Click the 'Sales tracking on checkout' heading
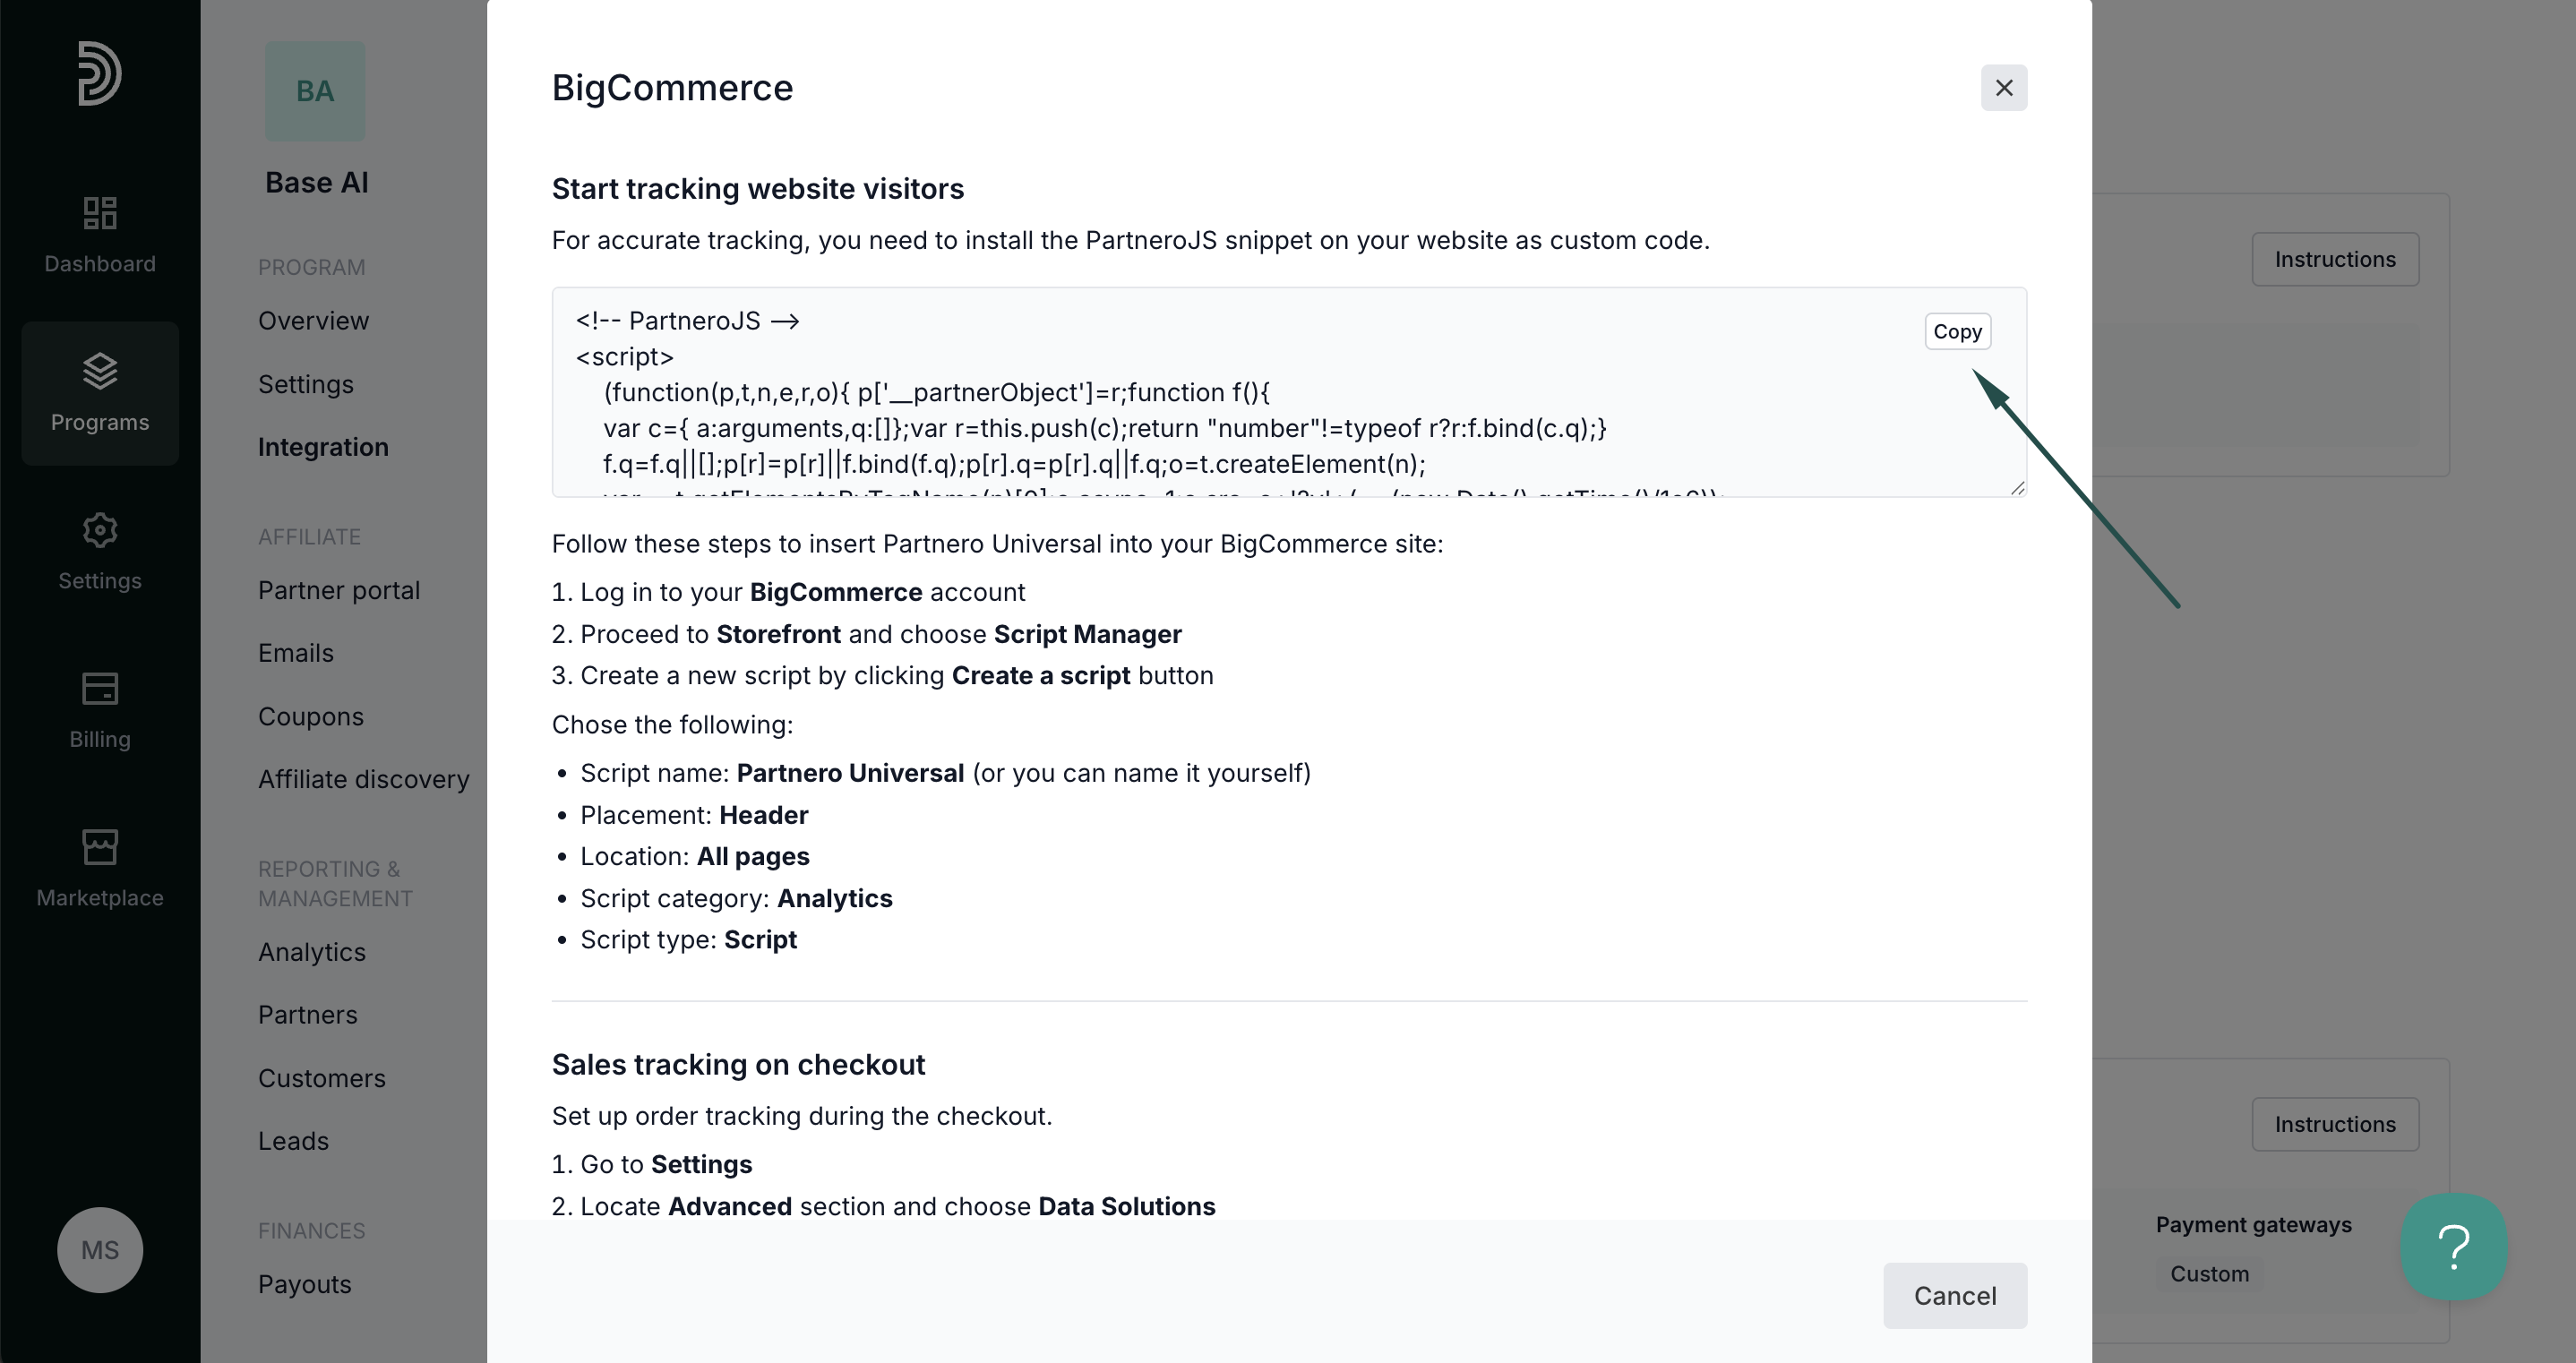 coord(739,1065)
